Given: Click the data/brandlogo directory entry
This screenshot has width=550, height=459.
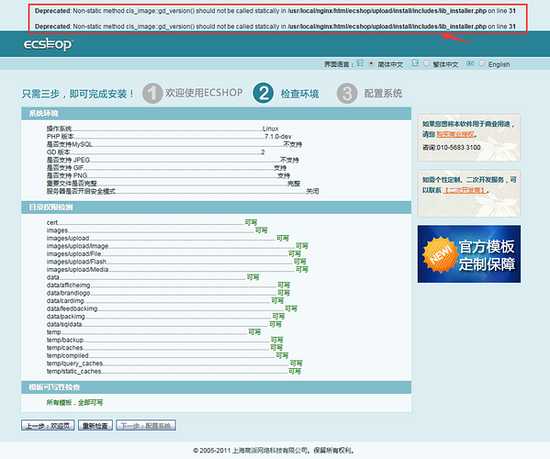Looking at the screenshot, I should click(x=68, y=293).
